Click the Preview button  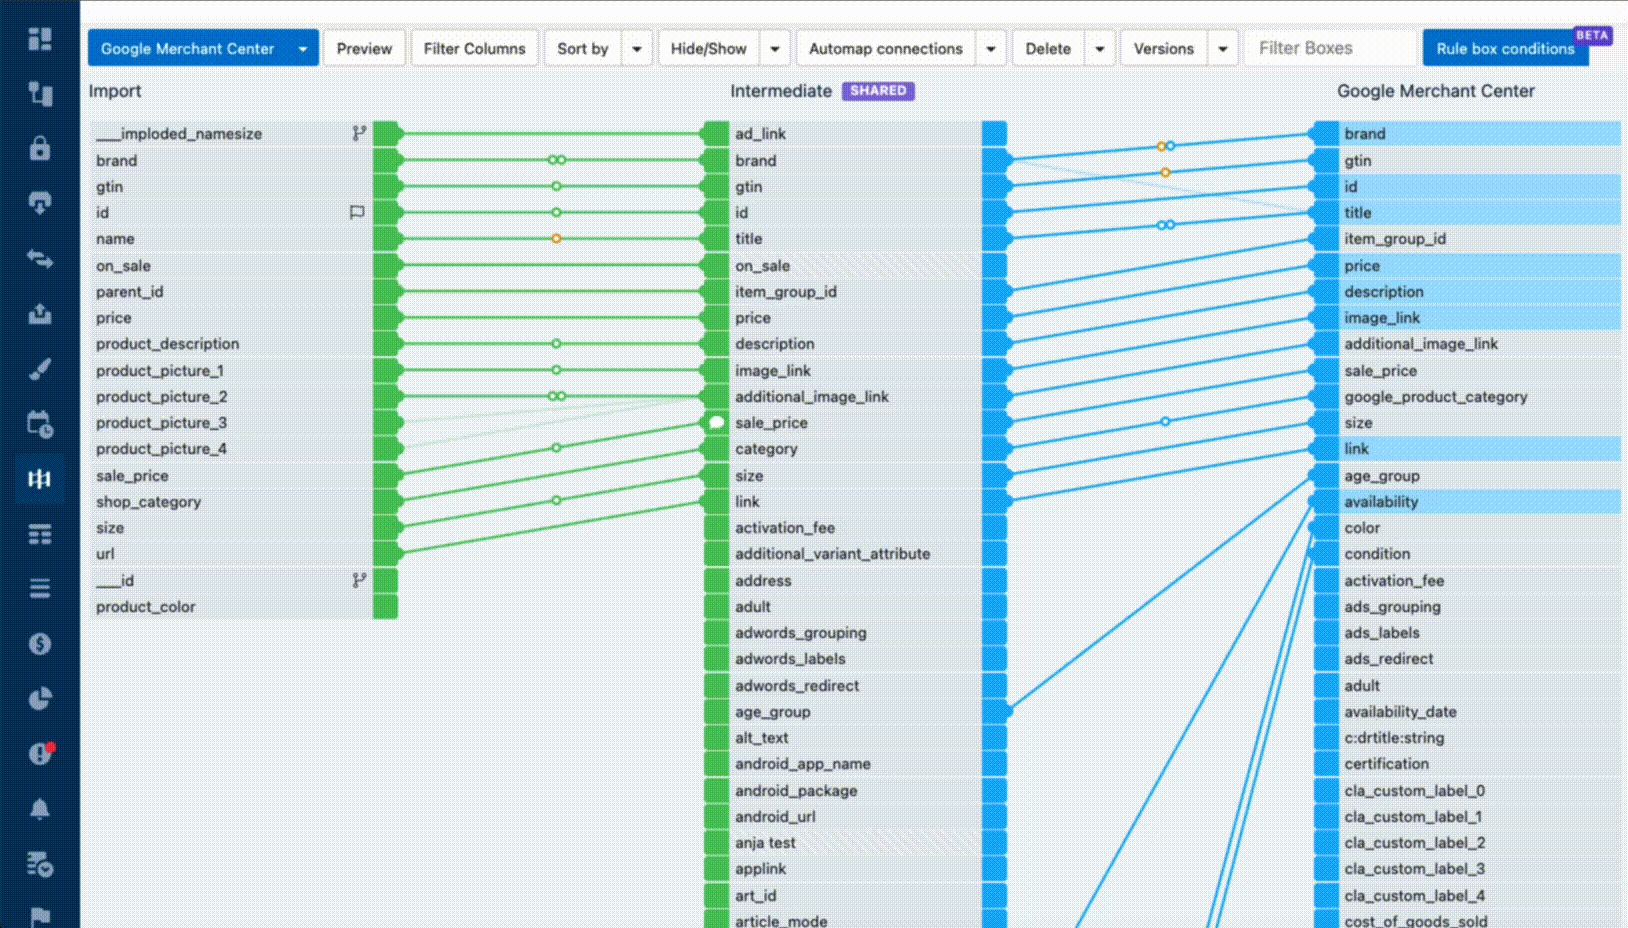364,48
